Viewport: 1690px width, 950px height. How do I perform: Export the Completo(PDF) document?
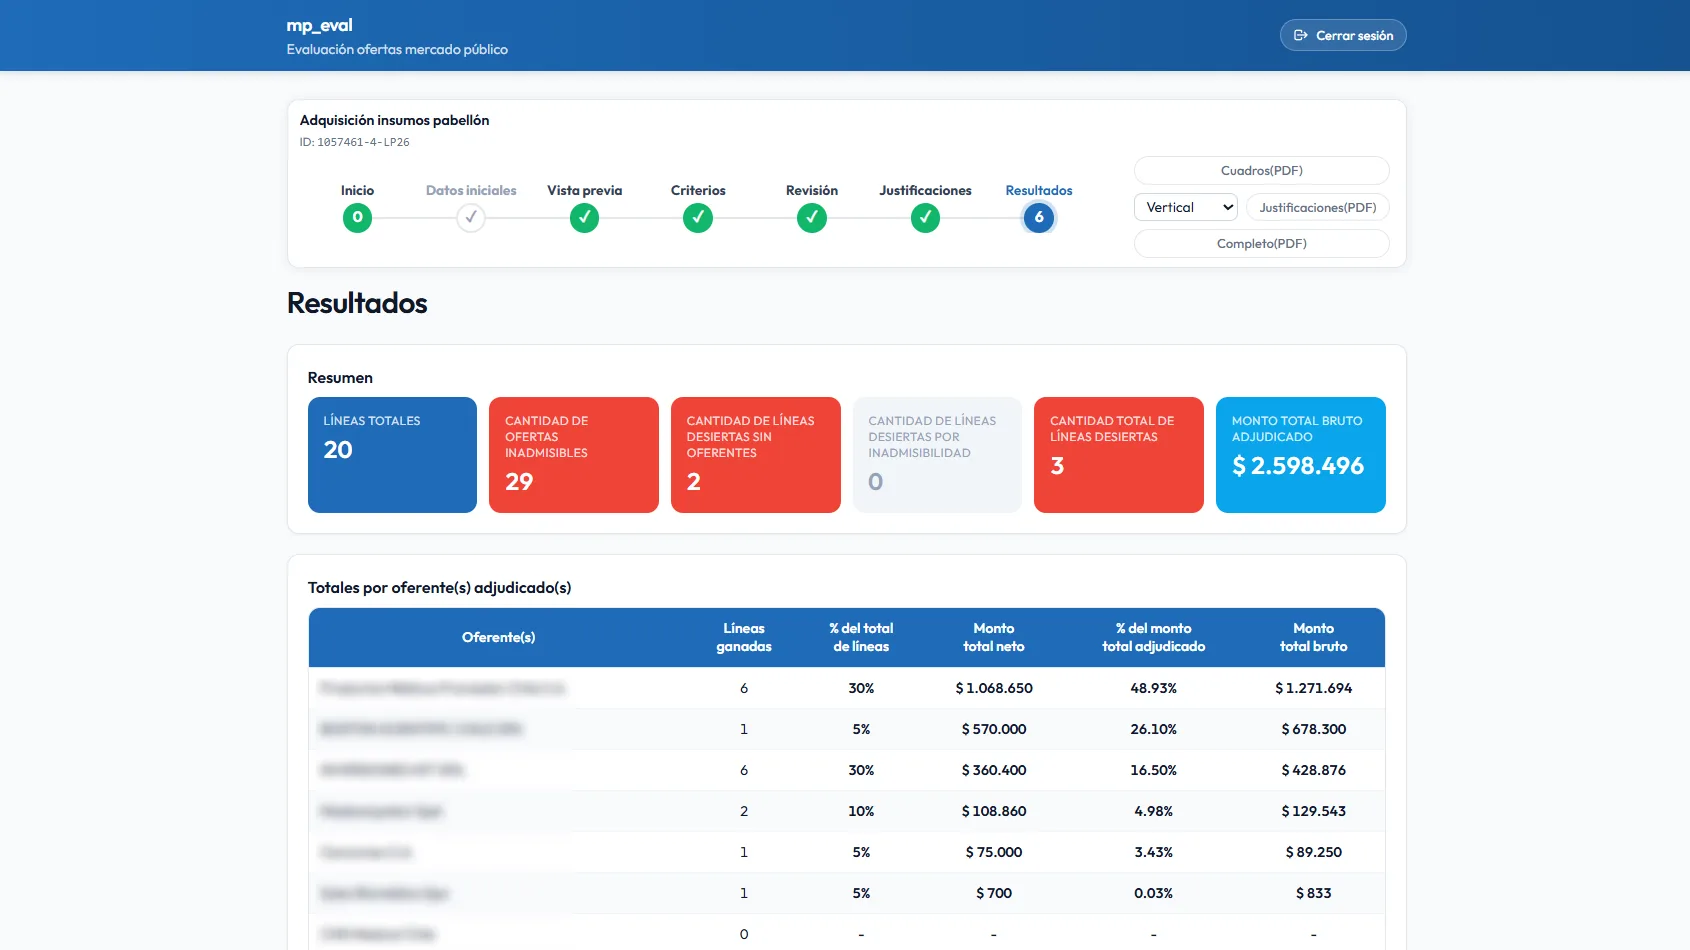pos(1261,244)
